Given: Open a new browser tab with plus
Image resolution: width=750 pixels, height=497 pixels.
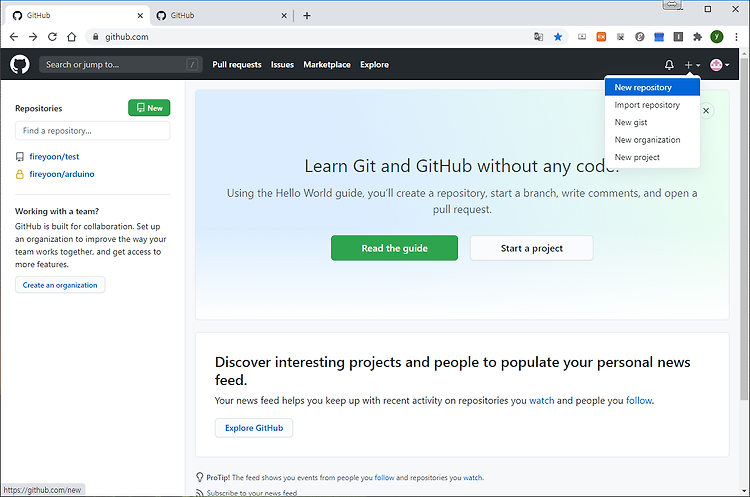Looking at the screenshot, I should [307, 16].
